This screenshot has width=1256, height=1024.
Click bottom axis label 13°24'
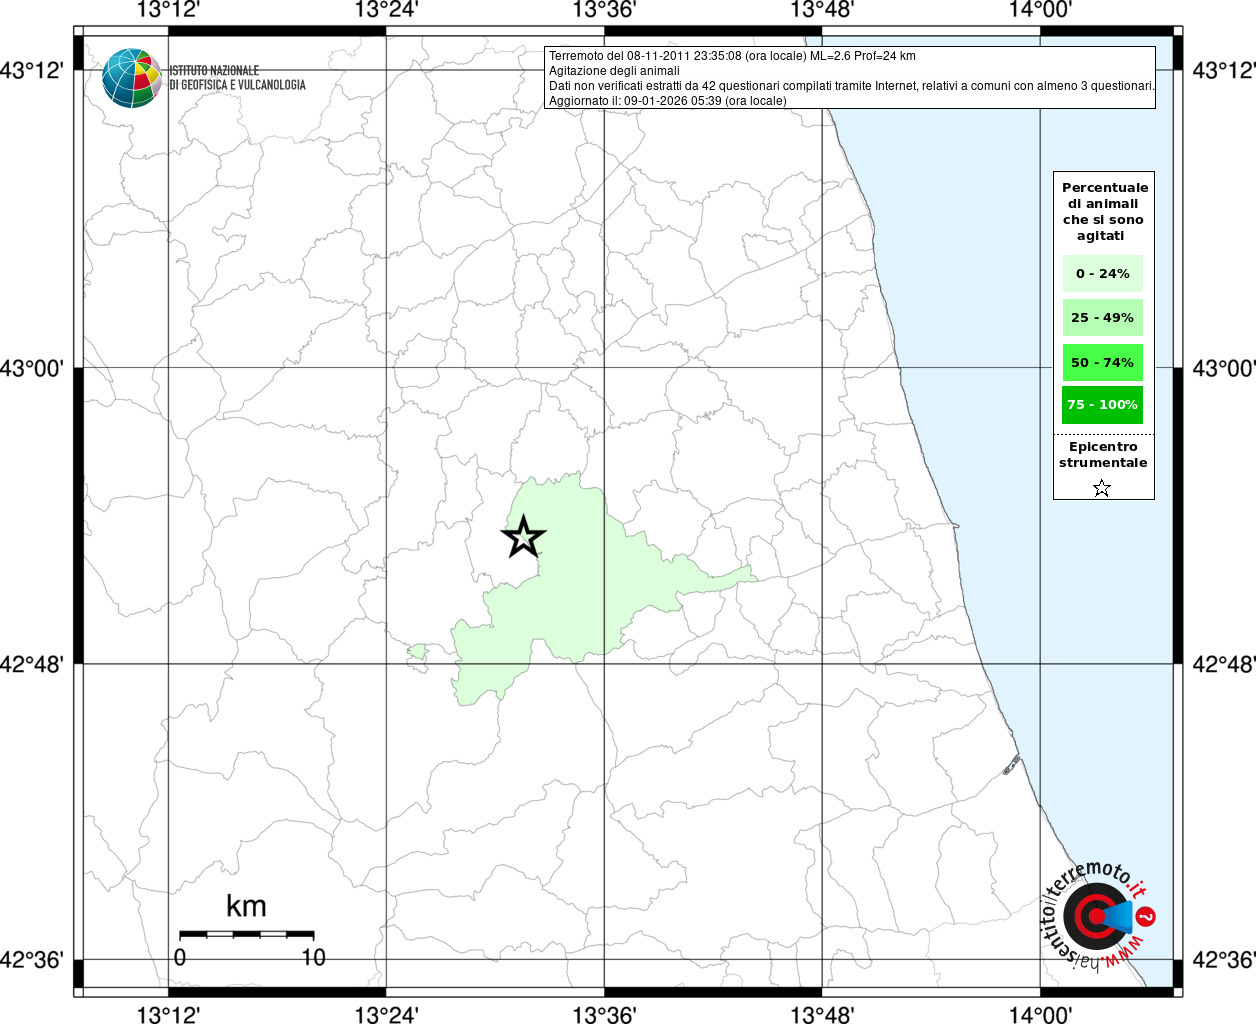click(x=386, y=1015)
